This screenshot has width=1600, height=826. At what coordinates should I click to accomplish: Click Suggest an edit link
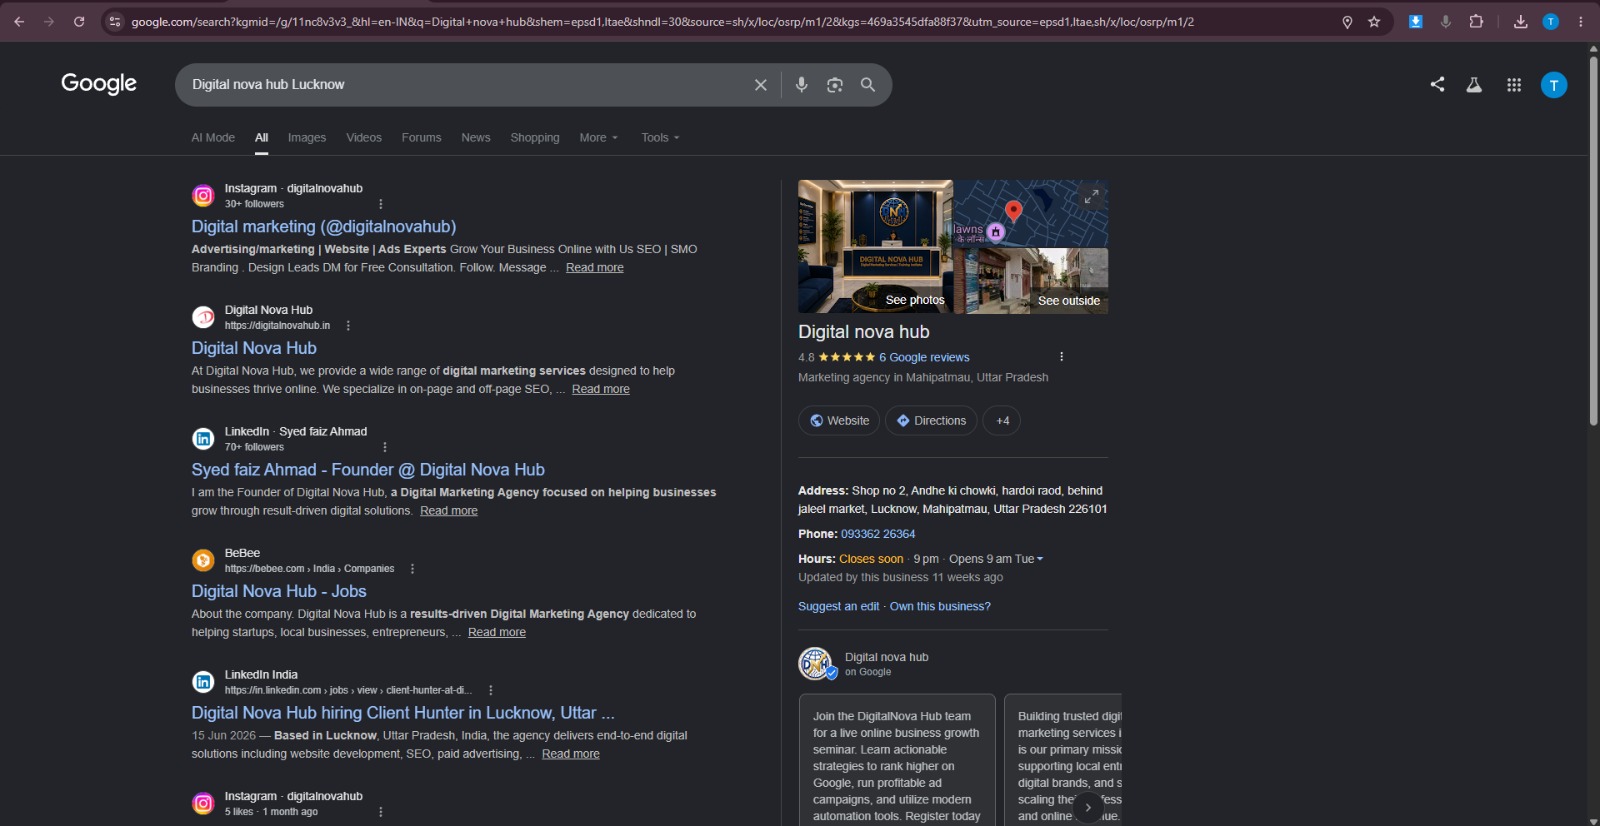tap(839, 607)
